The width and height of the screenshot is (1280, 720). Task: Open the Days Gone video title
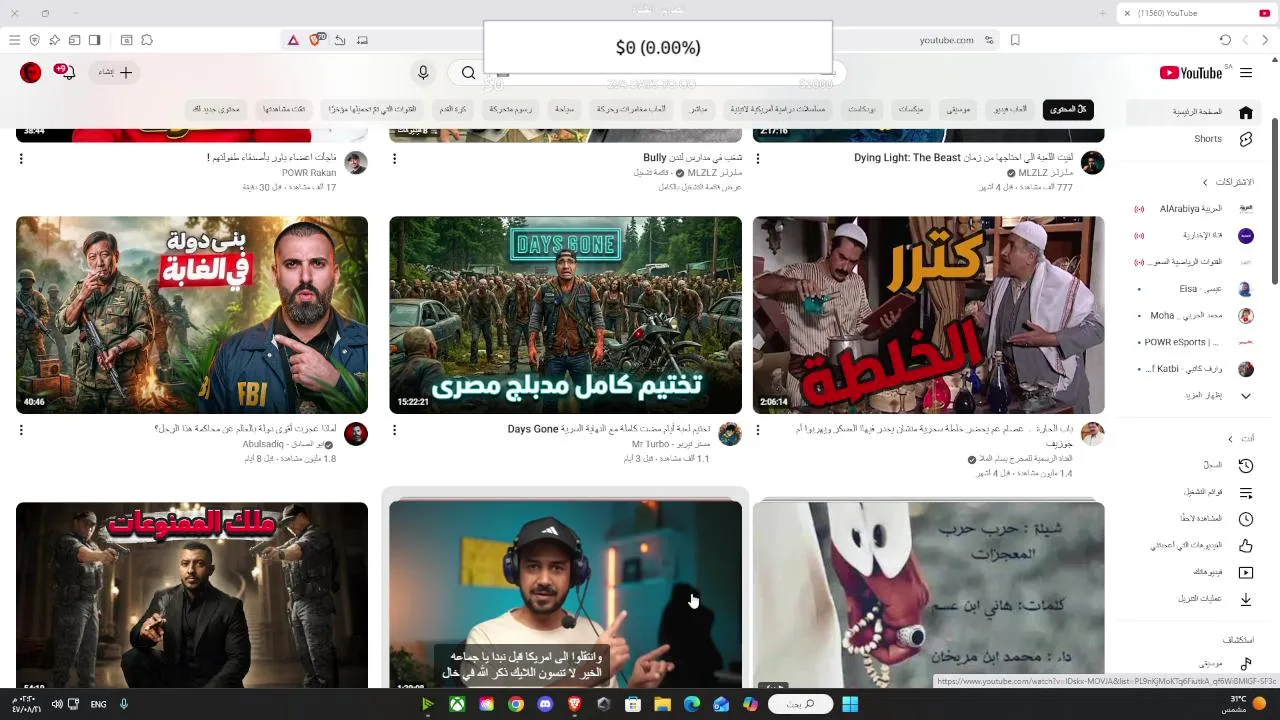click(609, 429)
